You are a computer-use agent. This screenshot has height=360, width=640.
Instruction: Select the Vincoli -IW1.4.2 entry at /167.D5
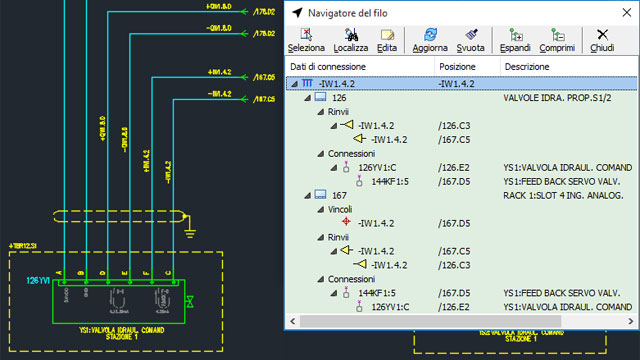pyautogui.click(x=376, y=224)
